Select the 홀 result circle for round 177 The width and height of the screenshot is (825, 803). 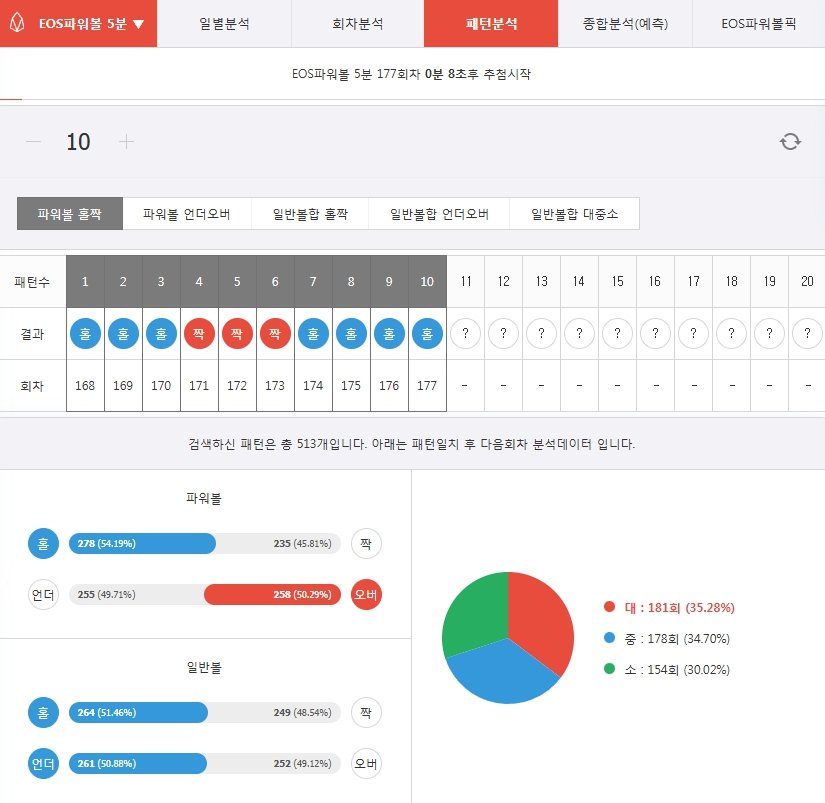(427, 333)
